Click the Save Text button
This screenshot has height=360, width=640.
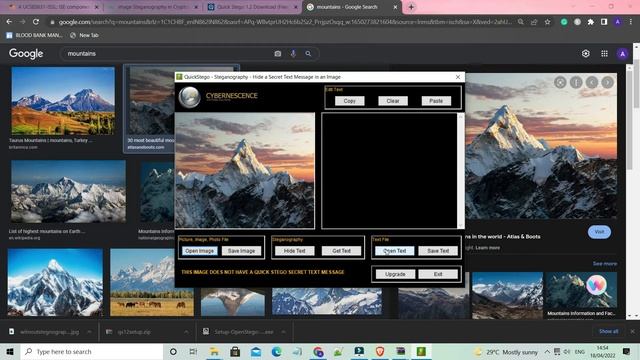coord(438,251)
